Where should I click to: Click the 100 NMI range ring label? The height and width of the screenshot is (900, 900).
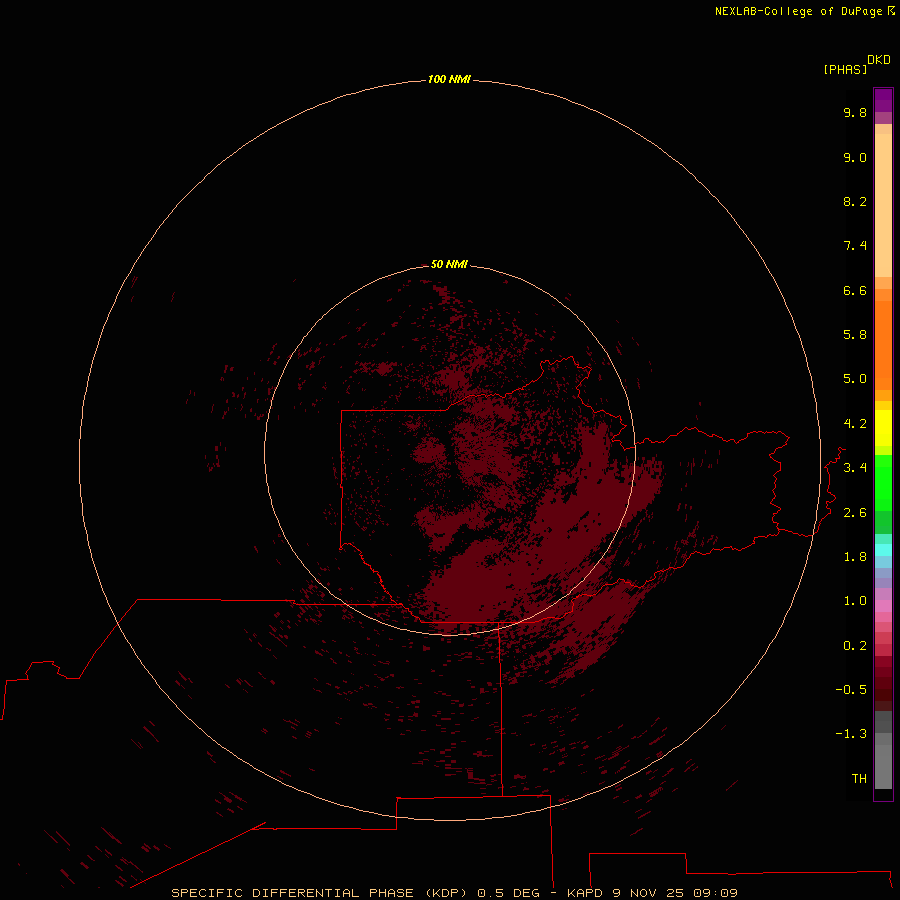coord(449,79)
